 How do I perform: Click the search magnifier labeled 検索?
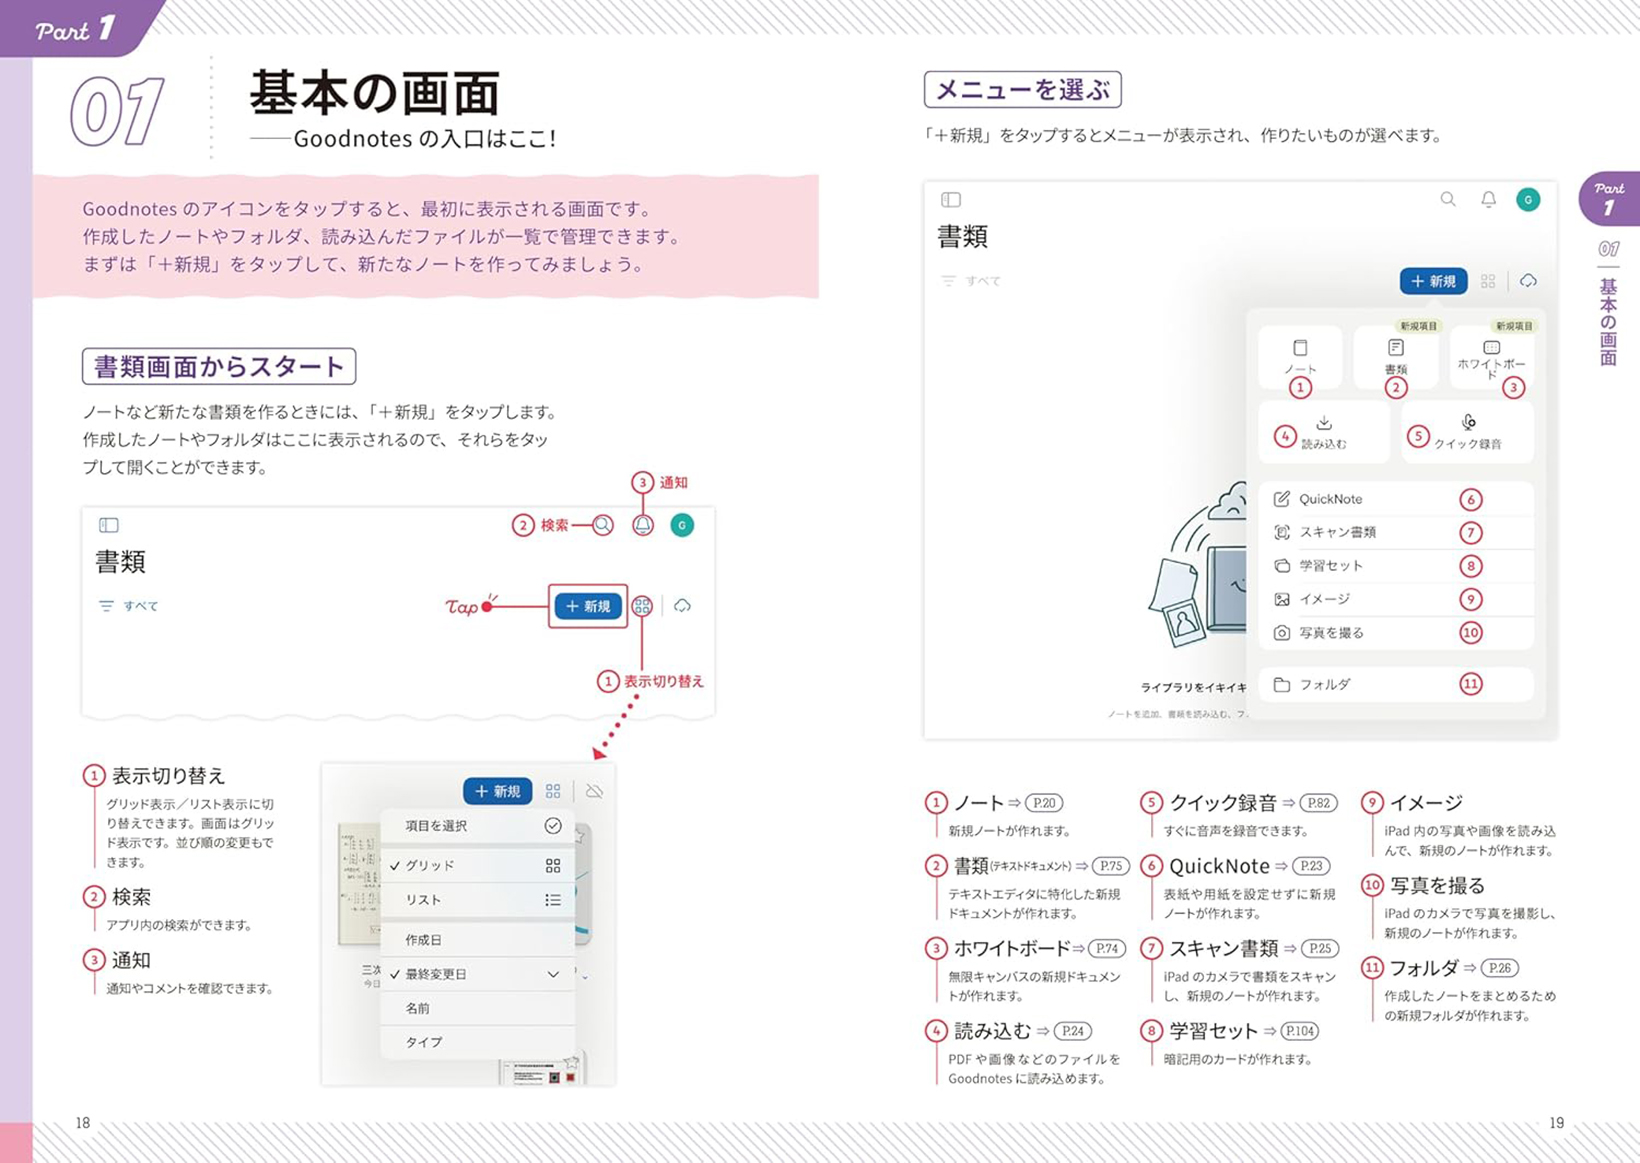(603, 525)
